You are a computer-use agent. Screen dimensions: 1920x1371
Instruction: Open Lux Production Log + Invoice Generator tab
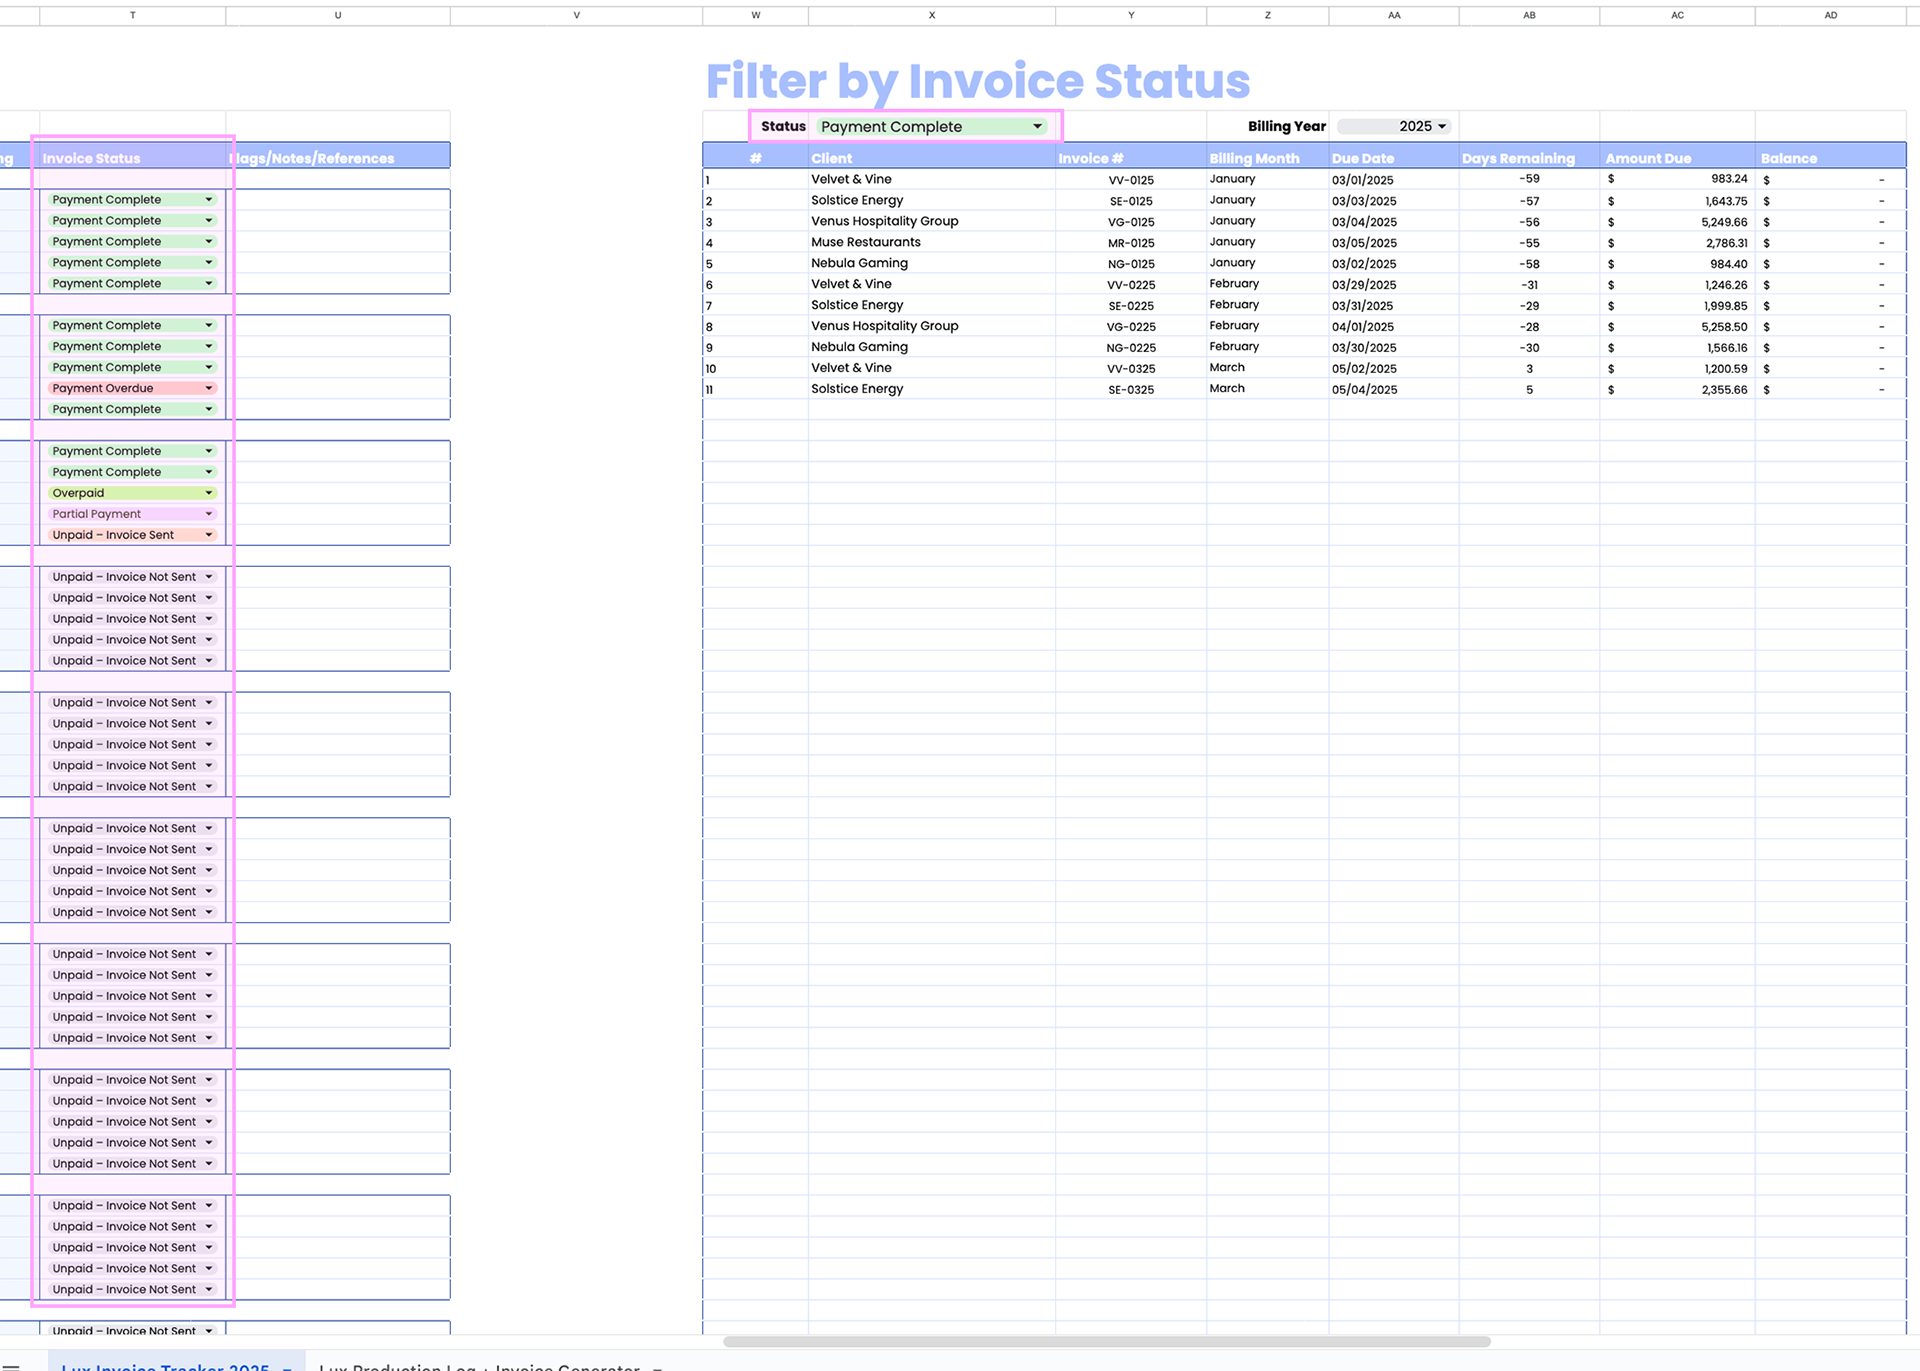[479, 1365]
